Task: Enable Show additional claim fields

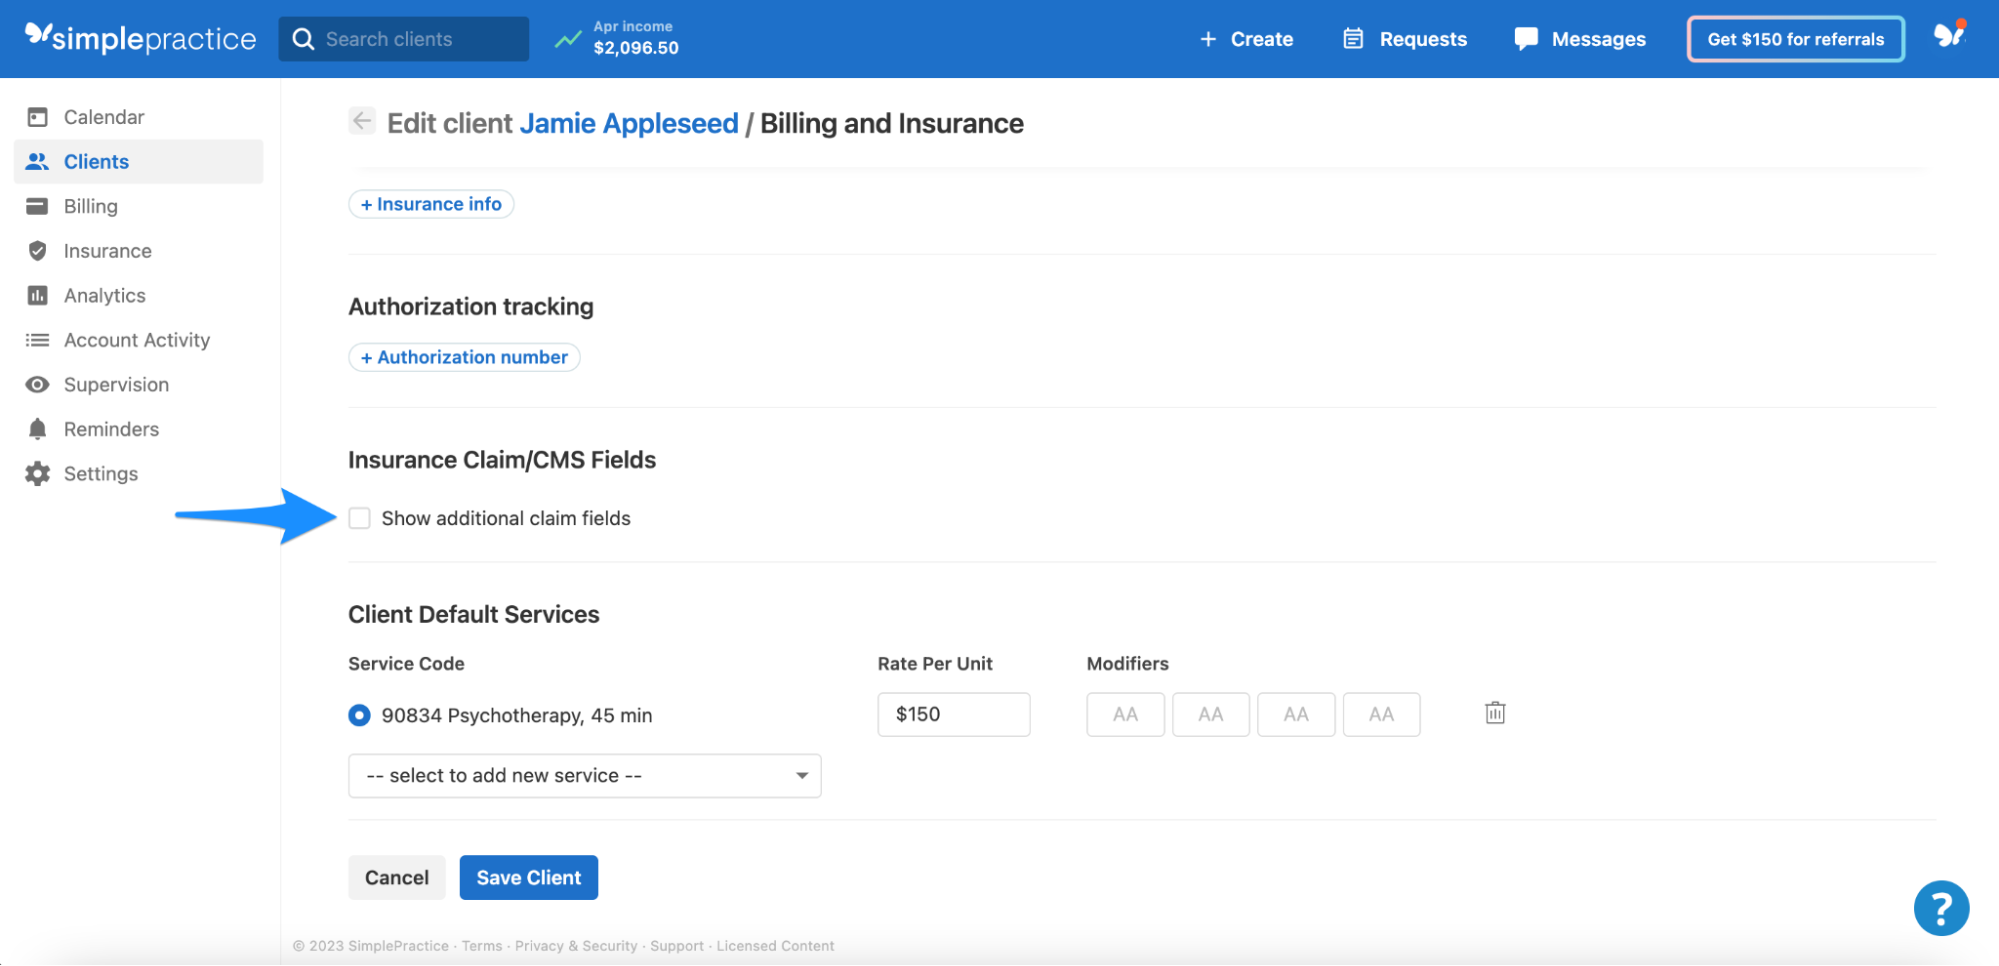Action: (360, 518)
